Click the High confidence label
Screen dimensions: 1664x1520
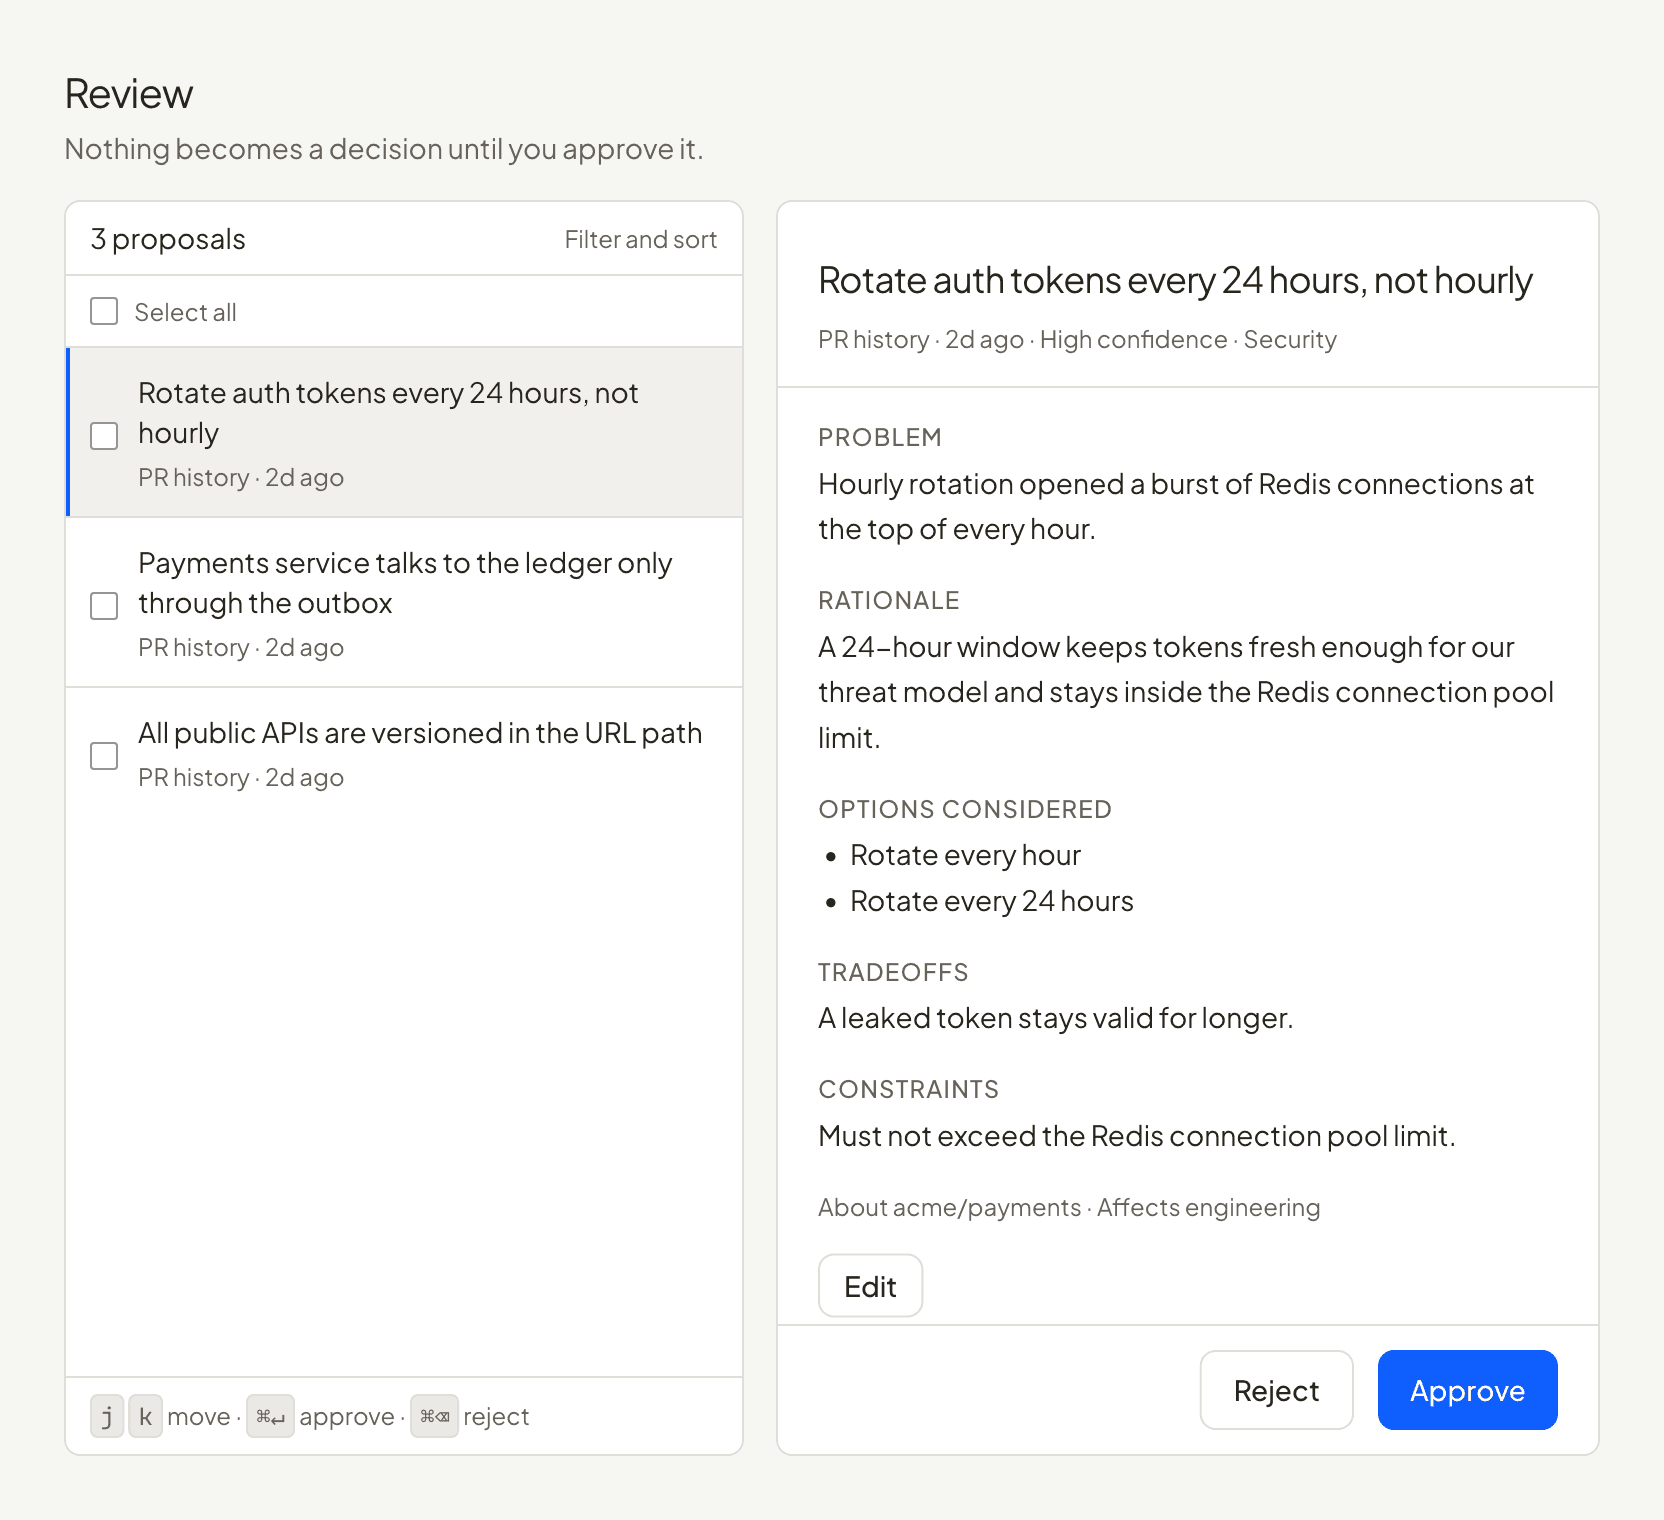coord(1133,339)
